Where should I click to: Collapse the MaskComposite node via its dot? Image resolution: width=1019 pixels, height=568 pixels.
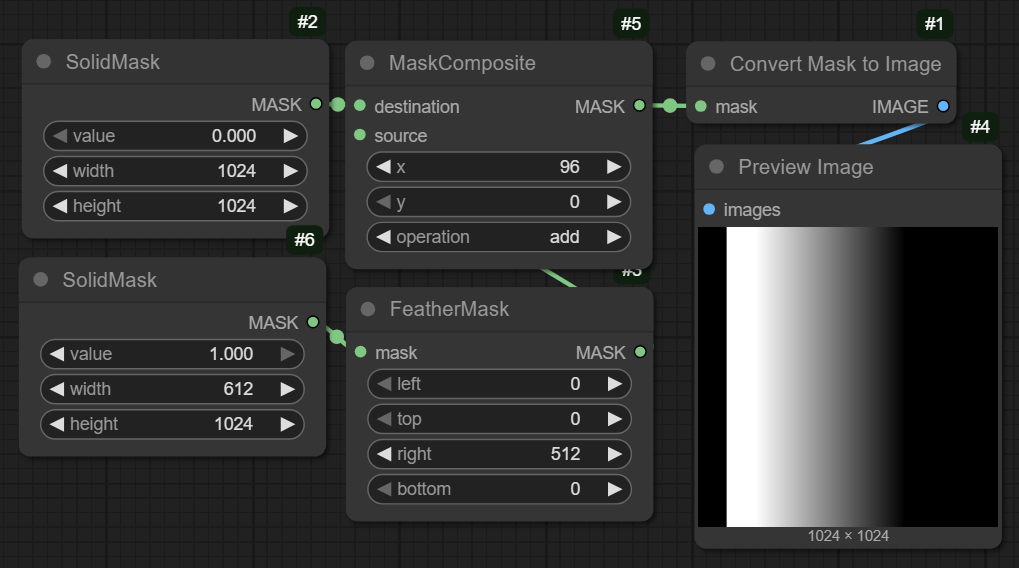[x=367, y=63]
